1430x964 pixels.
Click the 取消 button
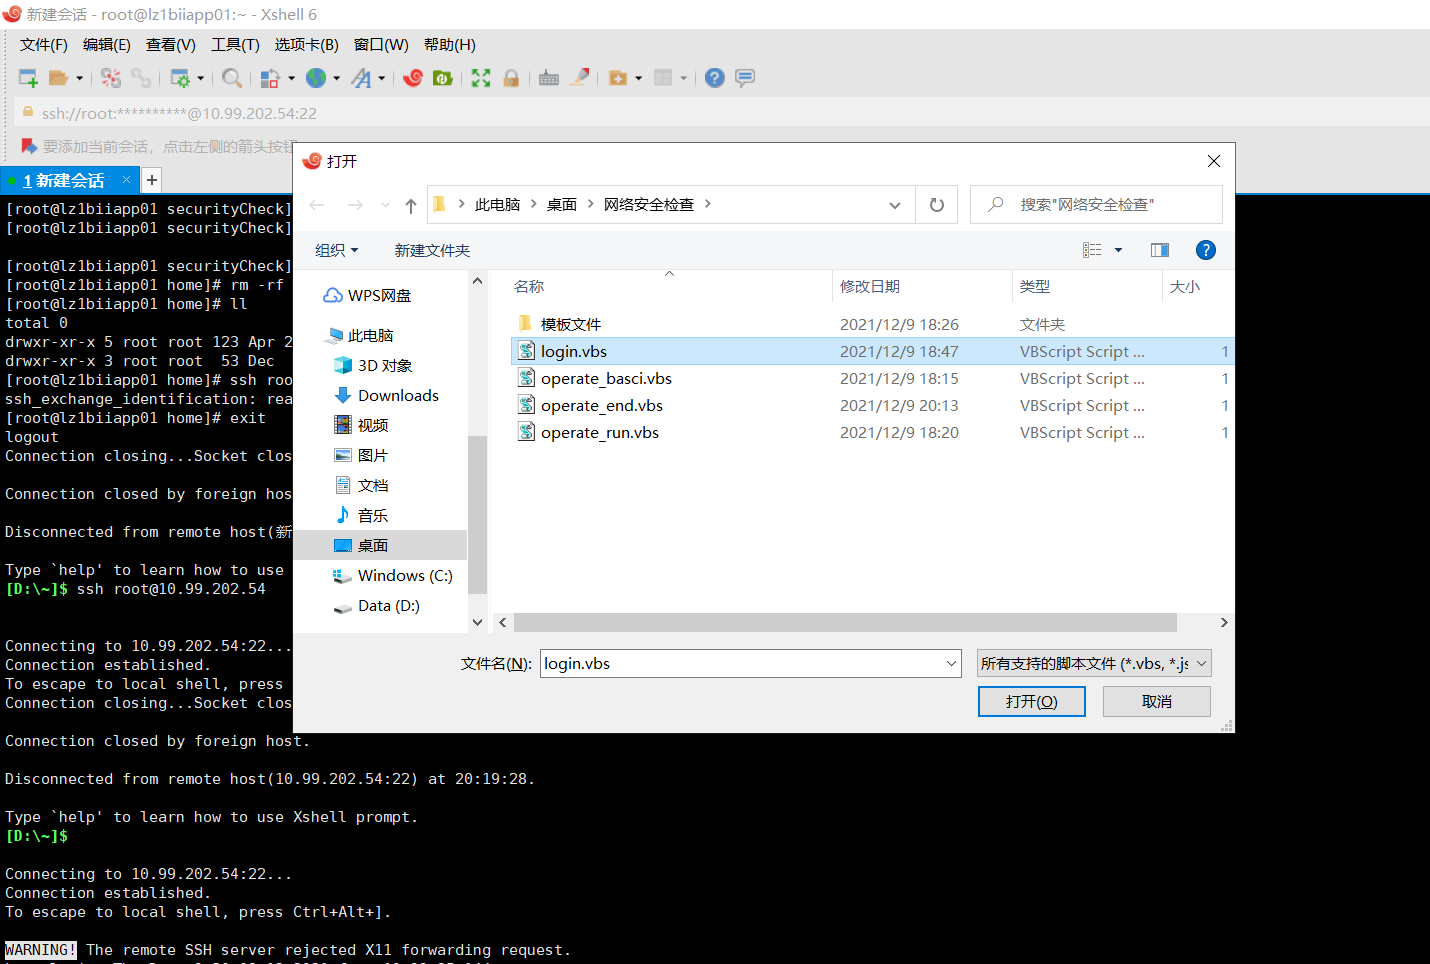(x=1157, y=701)
